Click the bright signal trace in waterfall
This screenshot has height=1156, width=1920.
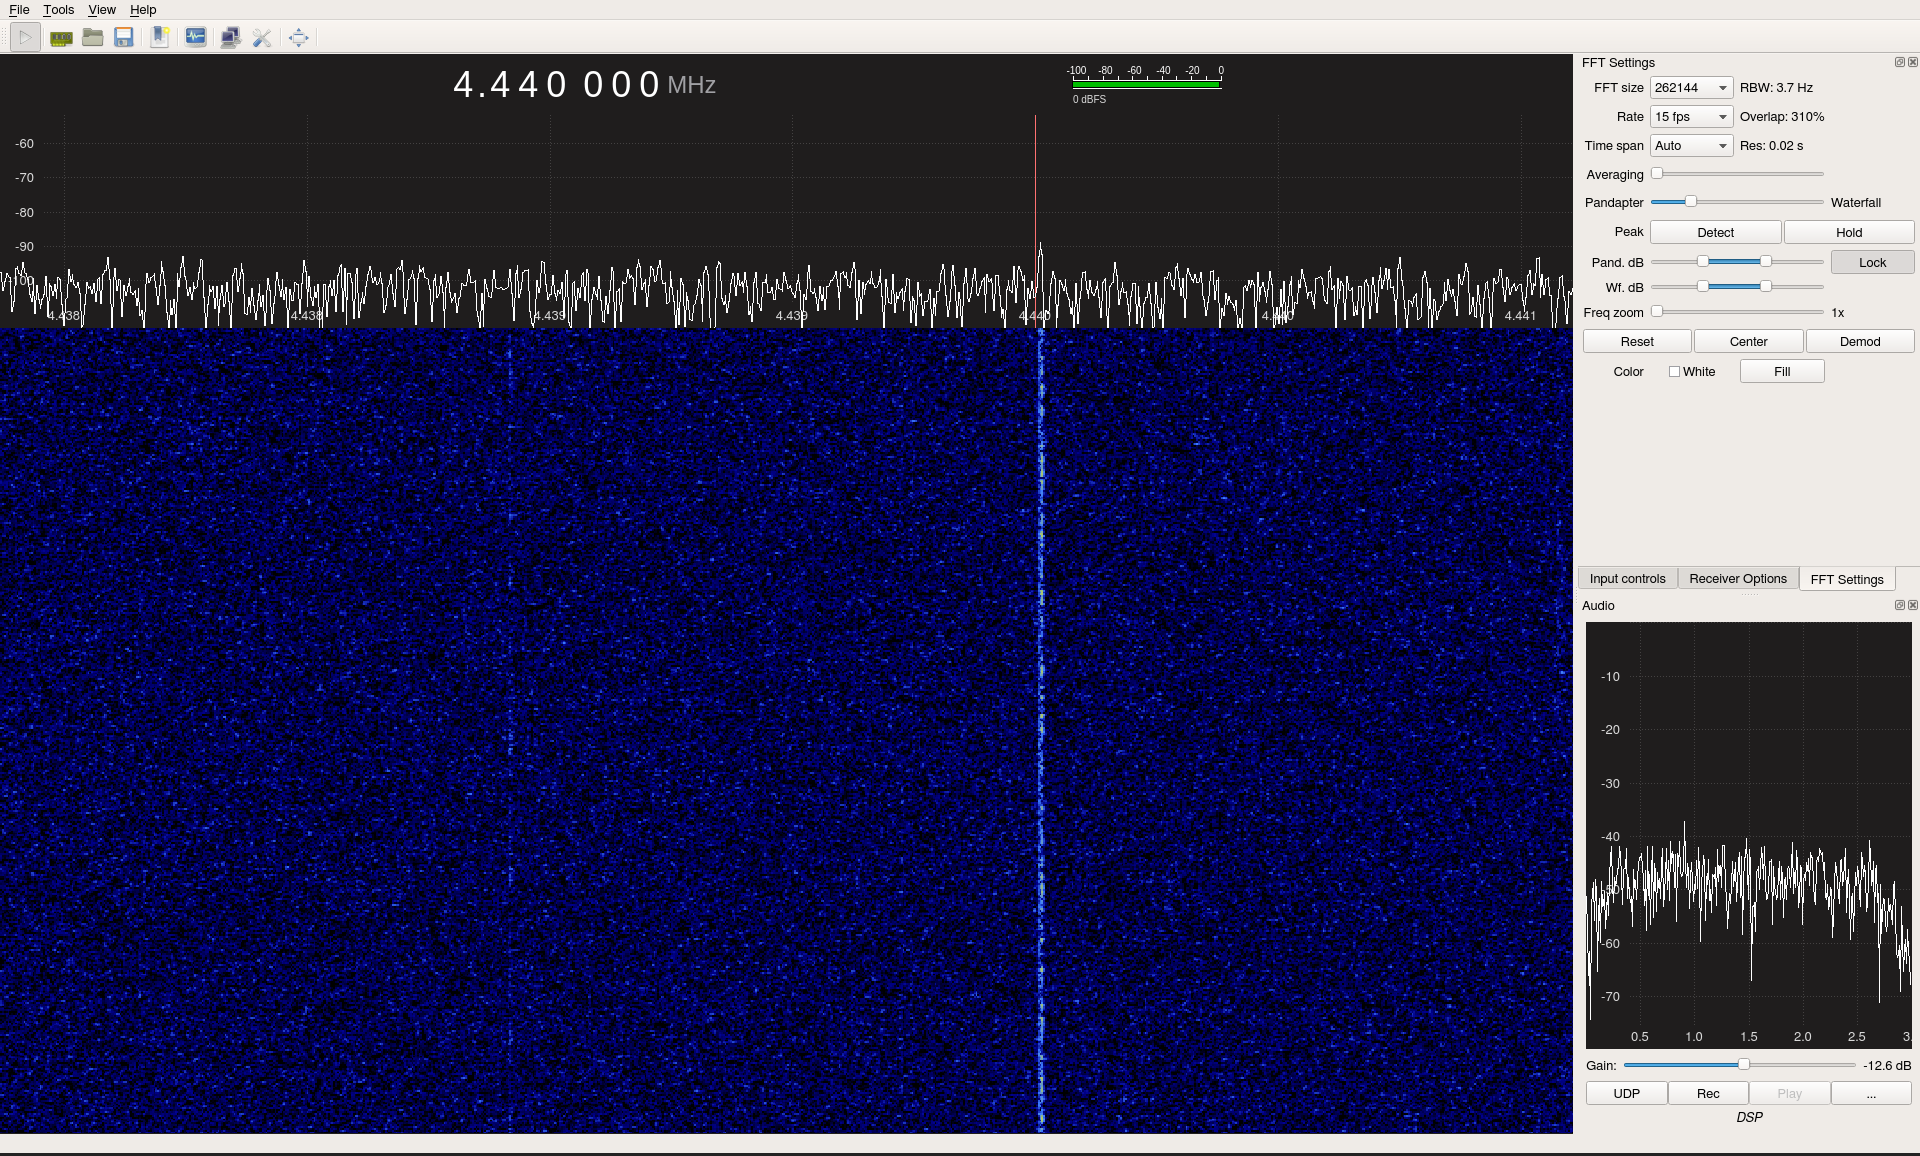(x=1041, y=730)
